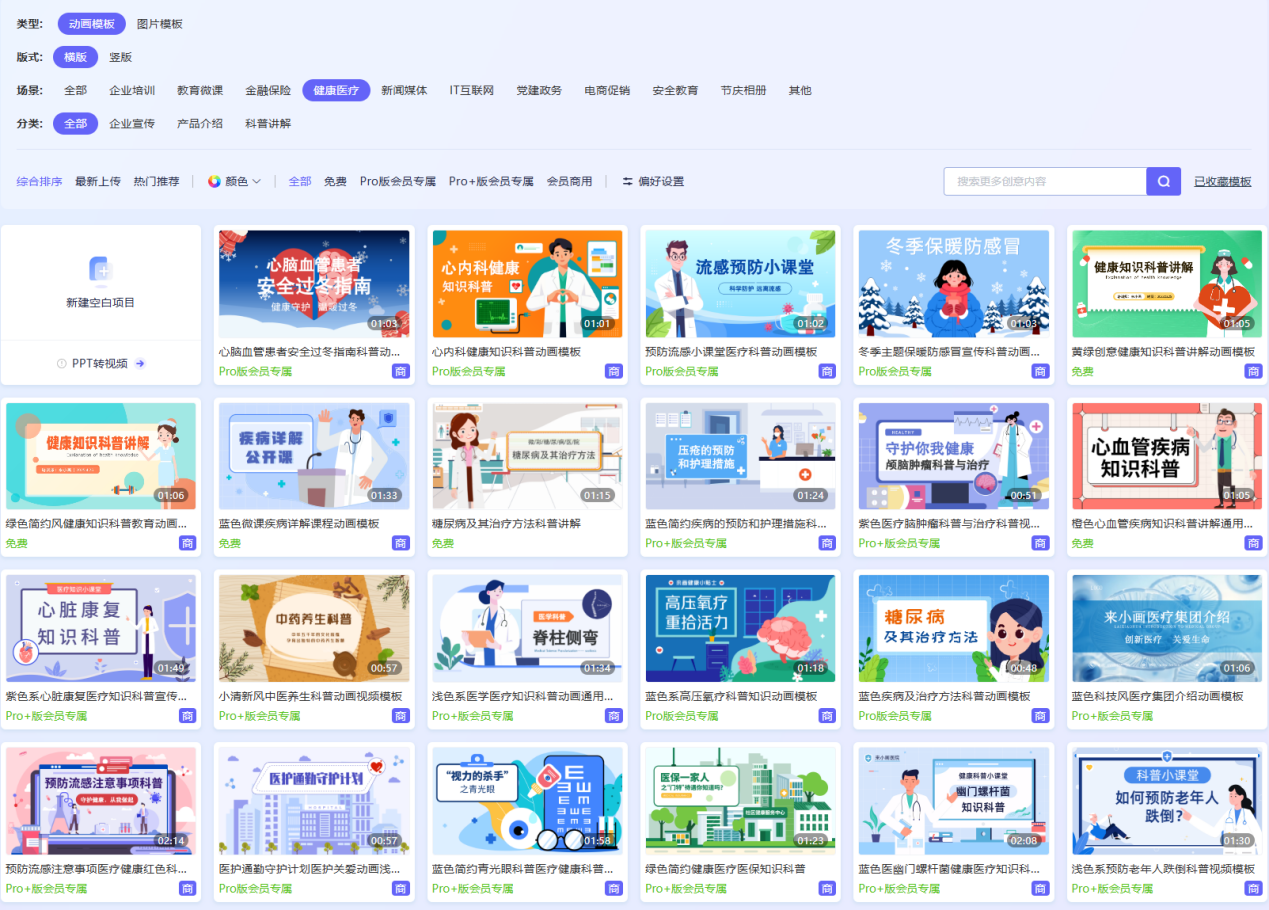Image resolution: width=1269 pixels, height=910 pixels.
Task: Click the 商 badge on 蓝色科技风医疗集团介绍 template
Action: click(1252, 715)
